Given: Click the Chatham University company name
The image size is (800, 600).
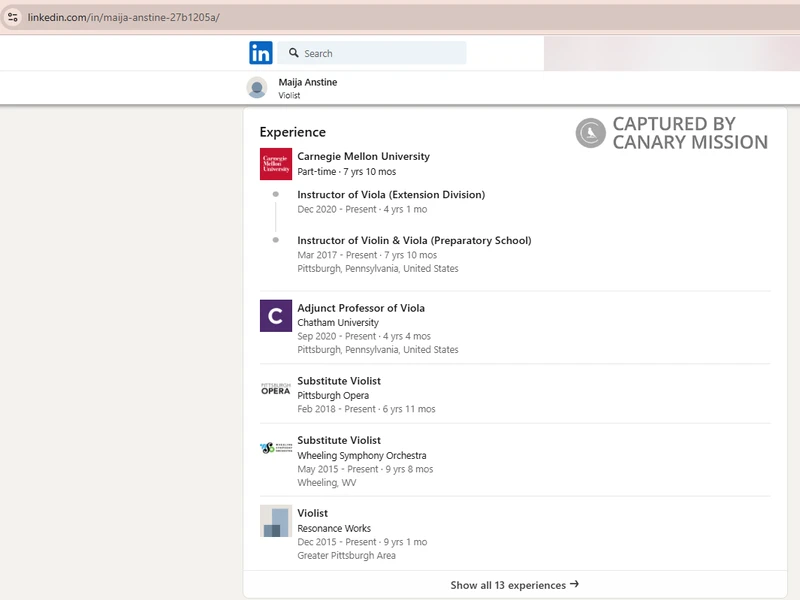Looking at the screenshot, I should (x=338, y=322).
